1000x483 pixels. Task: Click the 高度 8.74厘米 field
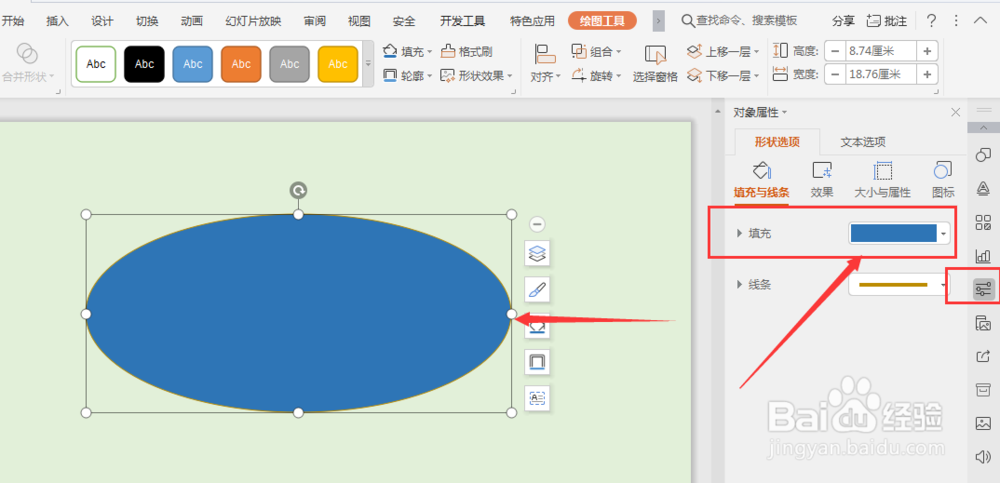(x=881, y=51)
